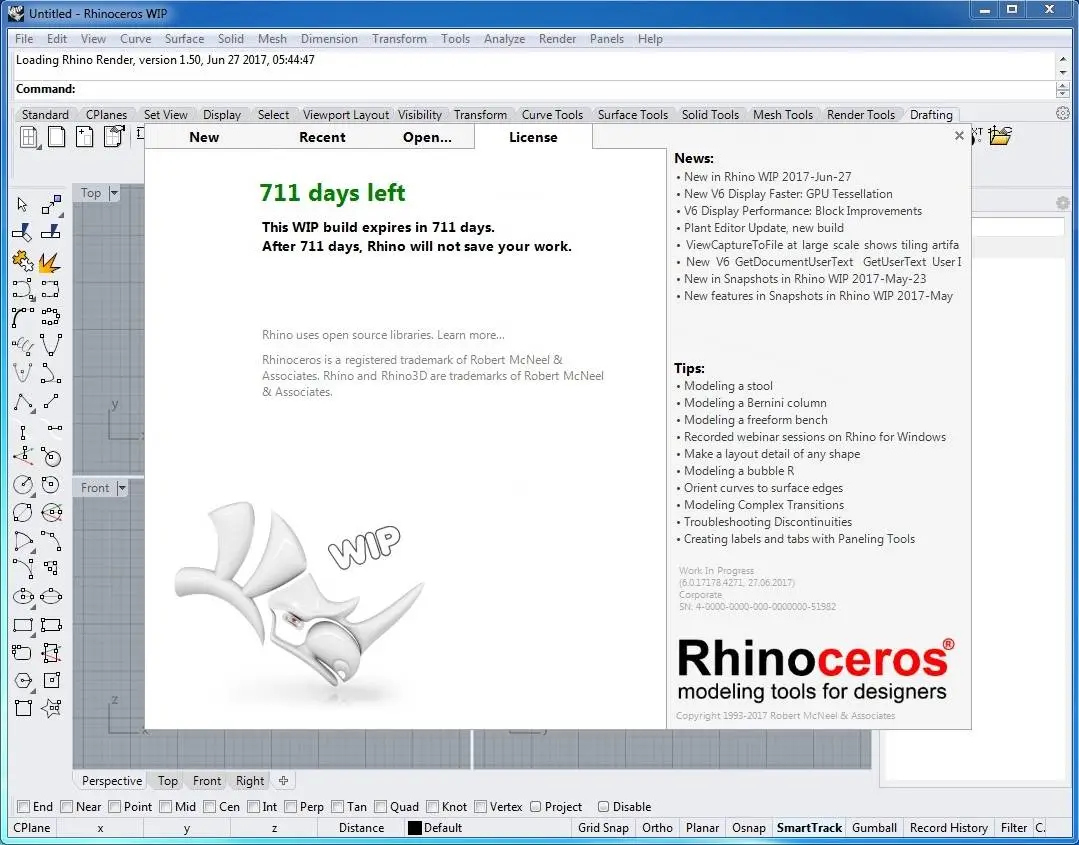Toggle the Disable osnap option
Viewport: 1079px width, 845px height.
pos(603,806)
